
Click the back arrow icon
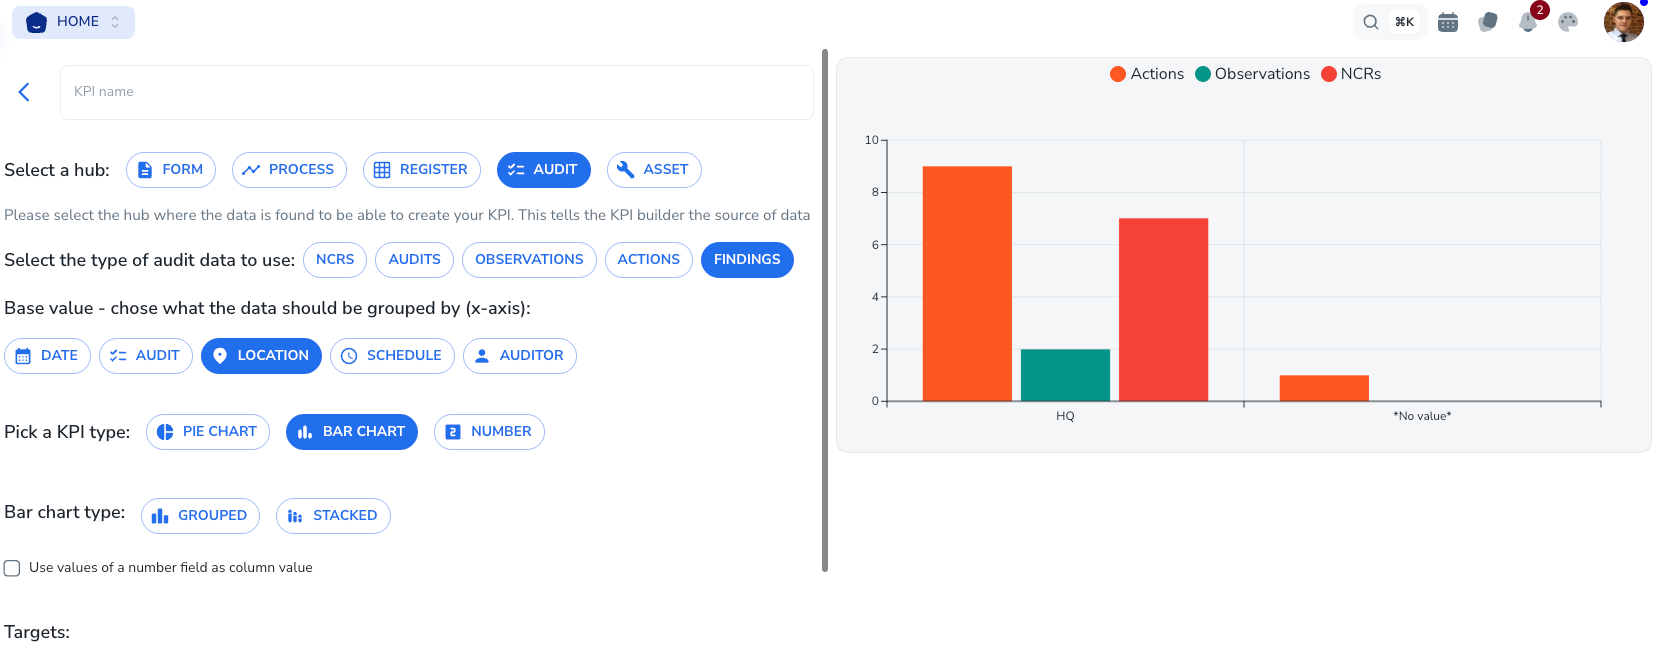tap(24, 92)
